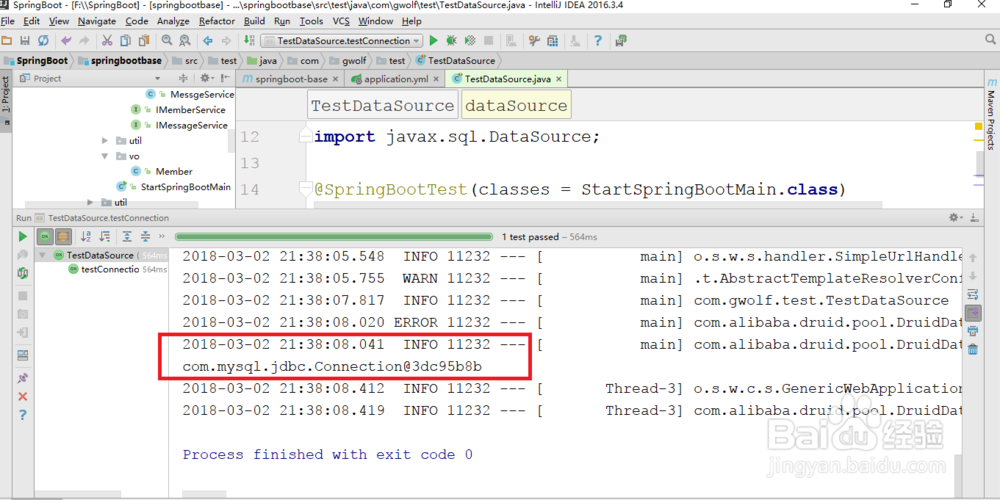The height and width of the screenshot is (500, 1000).
Task: Click the Undo arrow icon
Action: [x=66, y=41]
